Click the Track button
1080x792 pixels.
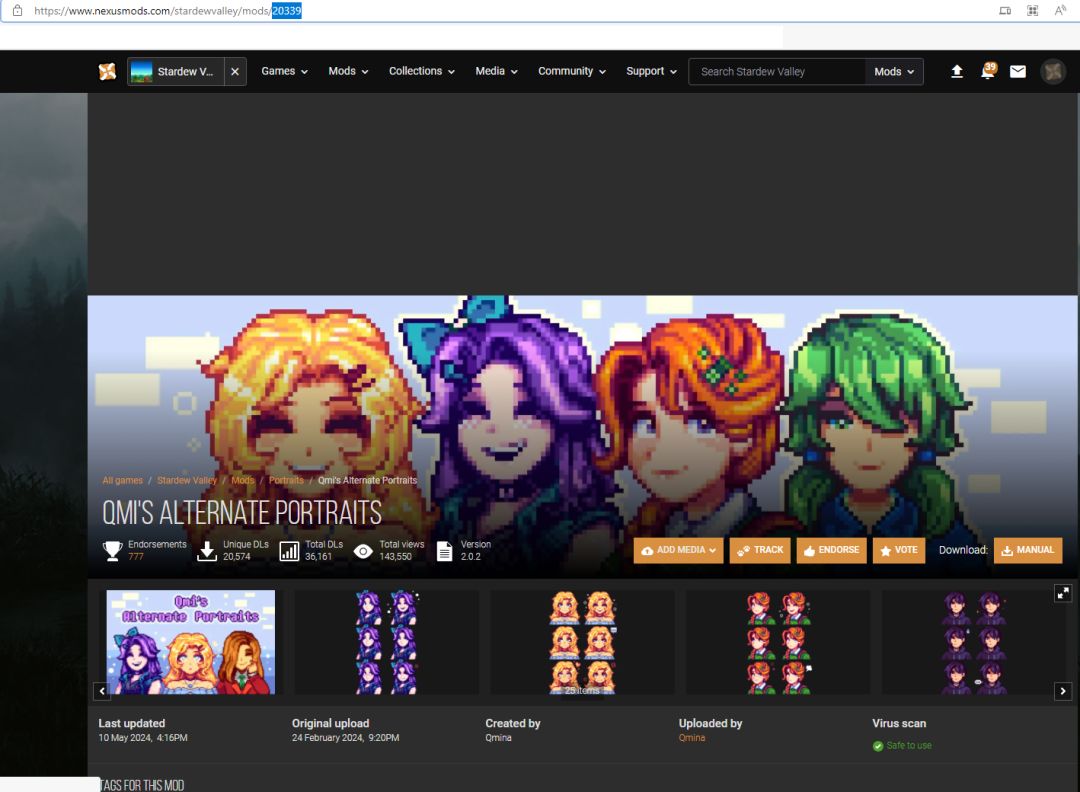[x=760, y=550]
